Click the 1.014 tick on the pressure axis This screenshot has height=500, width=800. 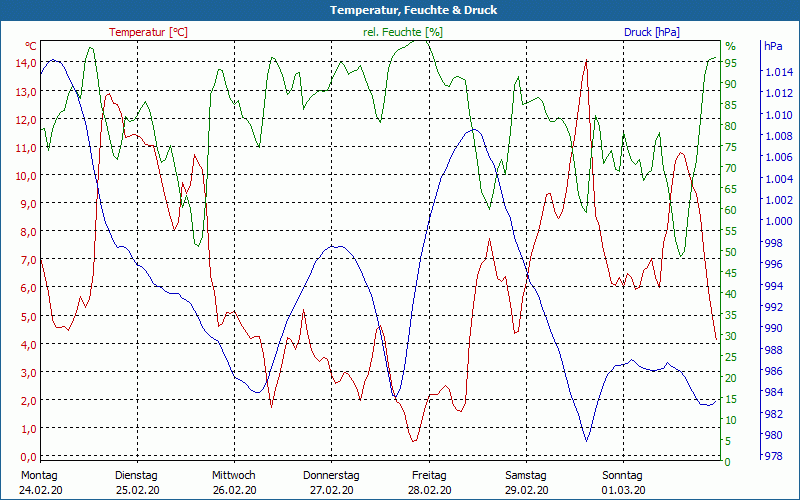click(x=777, y=72)
